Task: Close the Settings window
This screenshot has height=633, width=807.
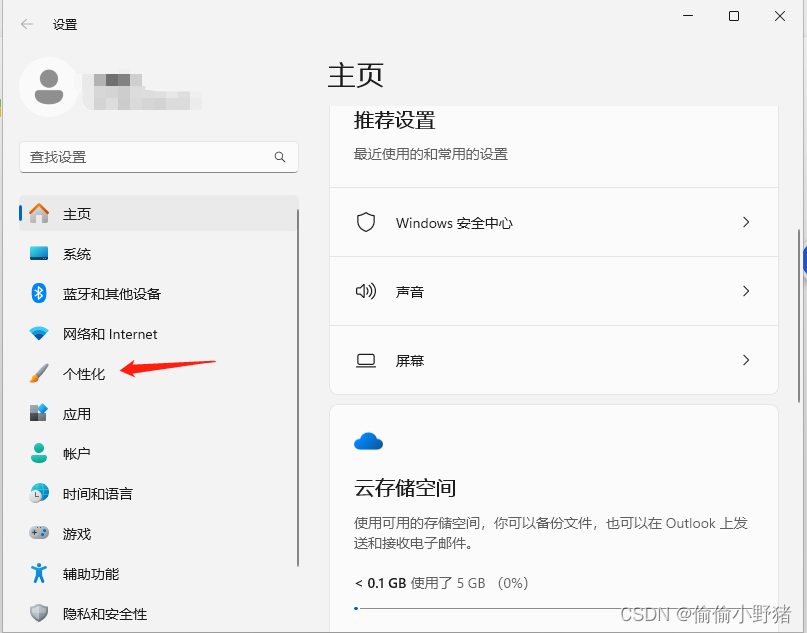Action: click(x=780, y=16)
